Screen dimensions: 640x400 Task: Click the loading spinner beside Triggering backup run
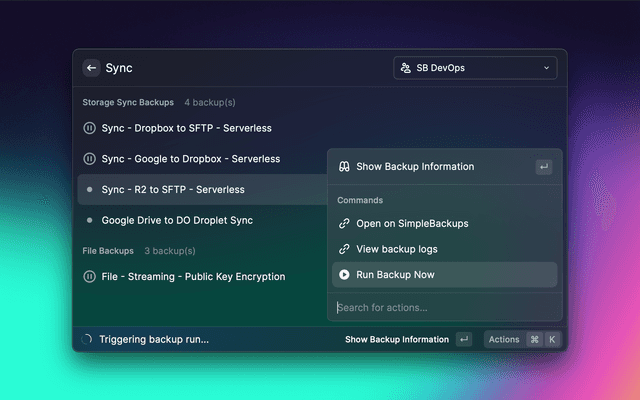click(86, 339)
